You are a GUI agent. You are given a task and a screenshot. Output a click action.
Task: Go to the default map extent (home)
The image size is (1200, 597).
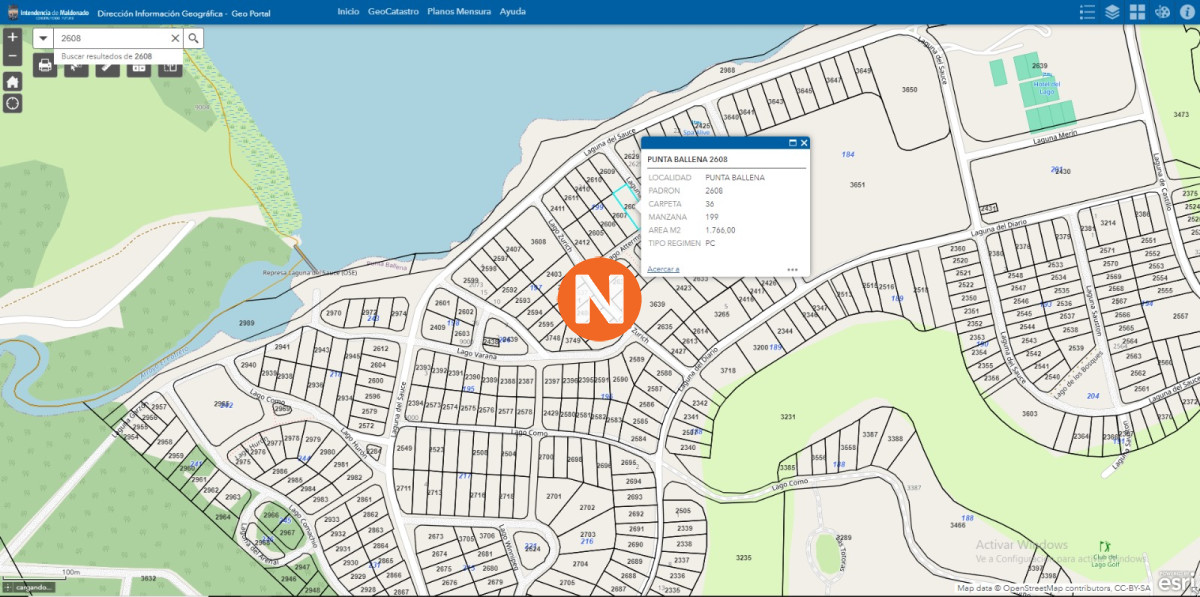point(12,81)
